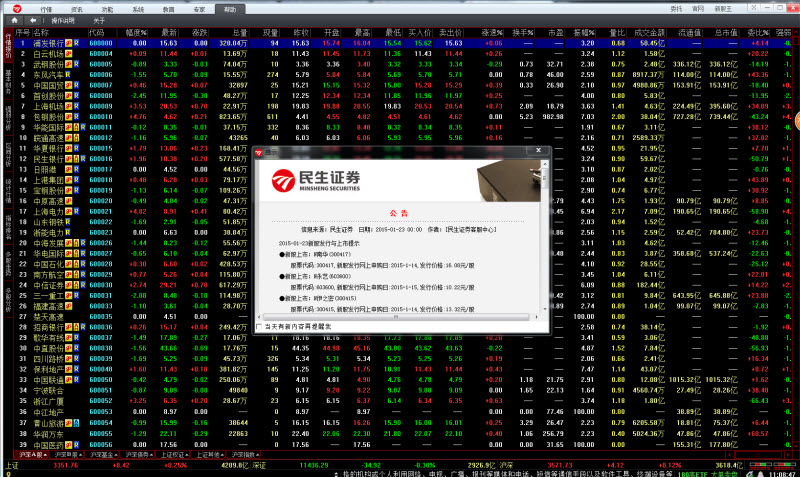
Task: Sort by the 代码 column header
Action: click(96, 33)
